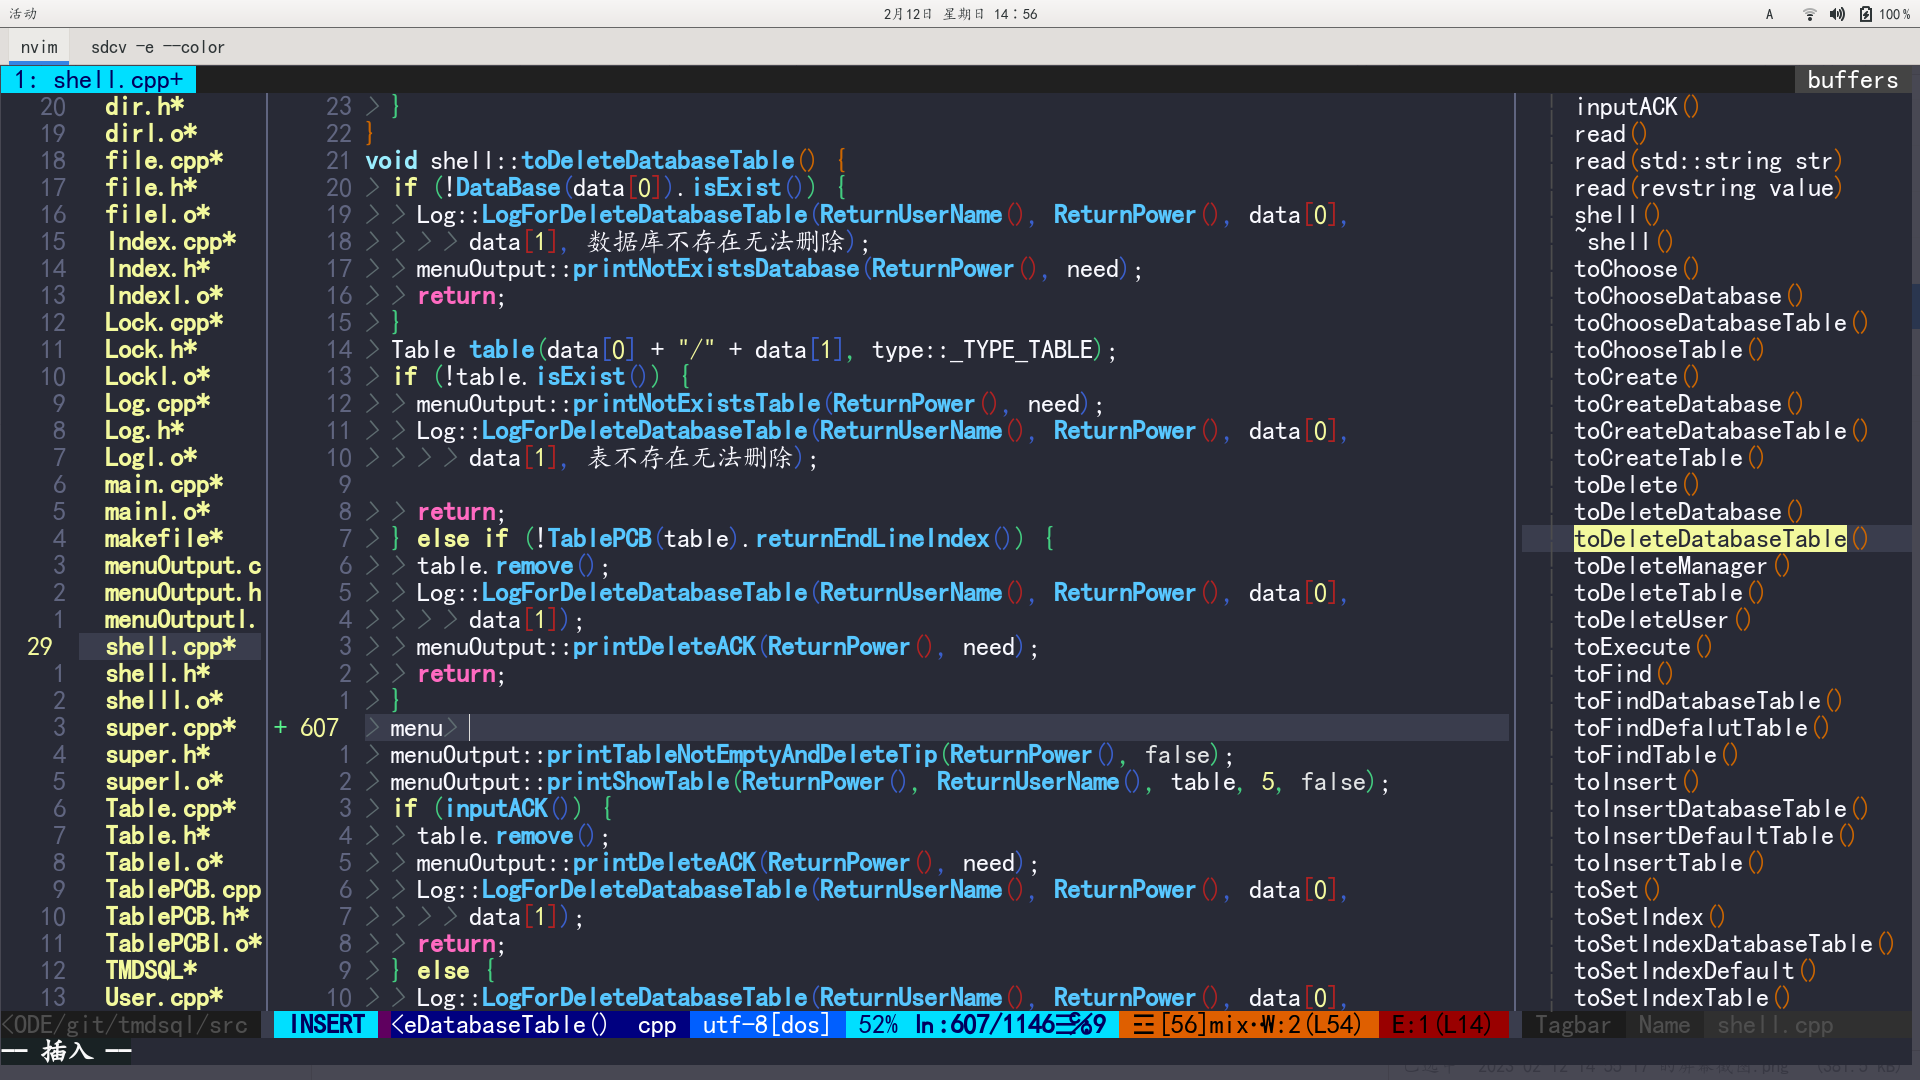The width and height of the screenshot is (1920, 1080).
Task: Click the mix-W:2(L54) warning segment
Action: 1249,1025
